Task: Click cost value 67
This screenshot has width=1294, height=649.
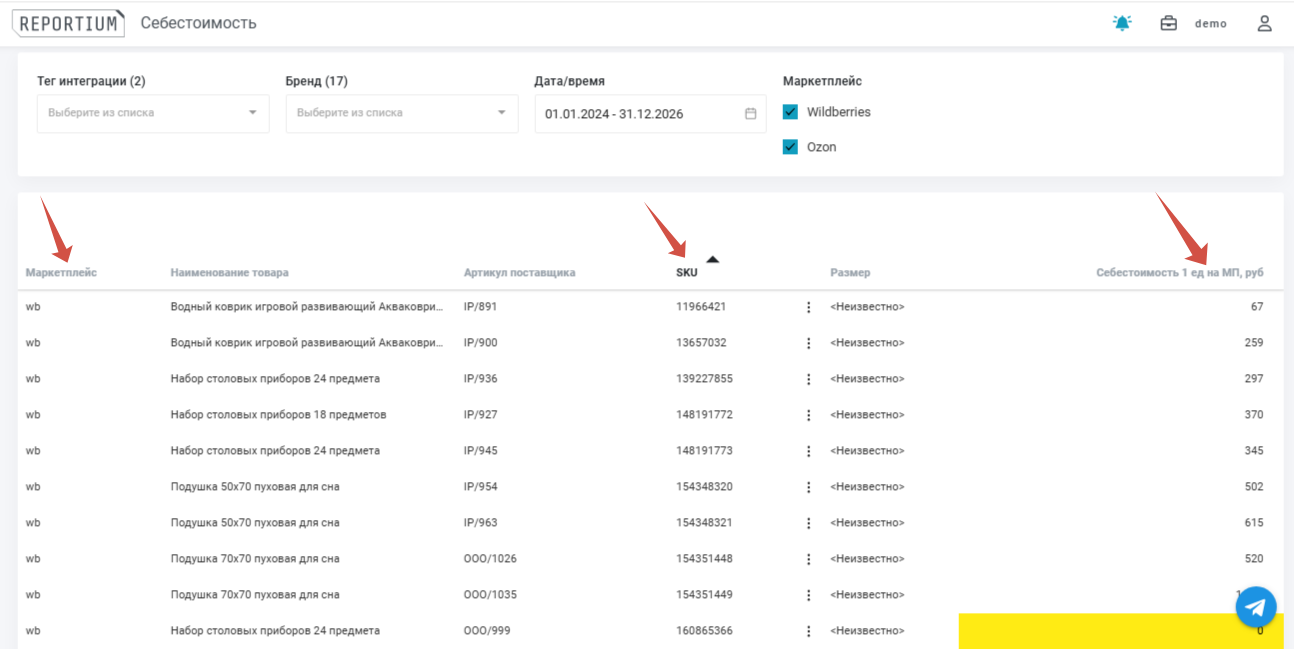Action: coord(1257,307)
